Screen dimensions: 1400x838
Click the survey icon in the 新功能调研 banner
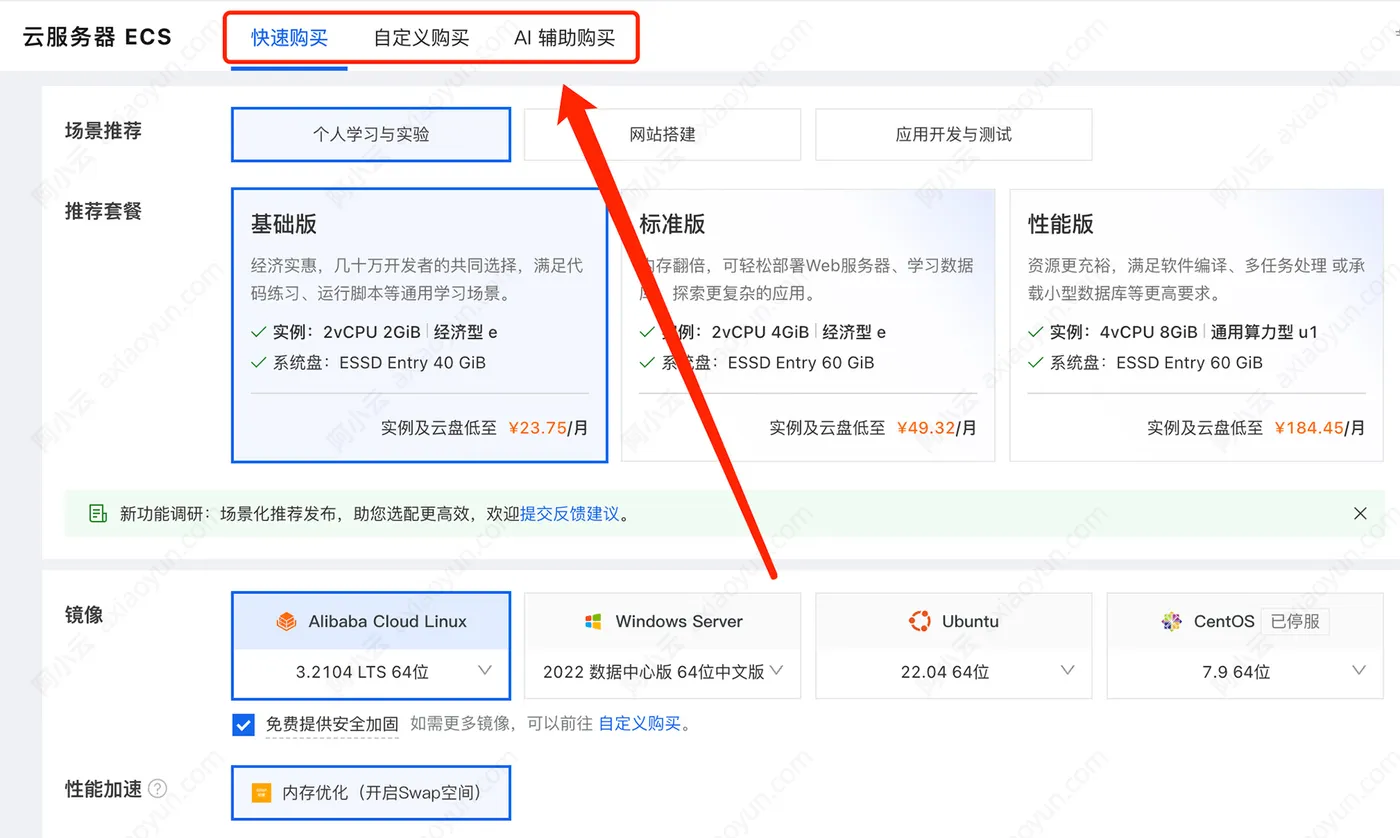coord(98,514)
